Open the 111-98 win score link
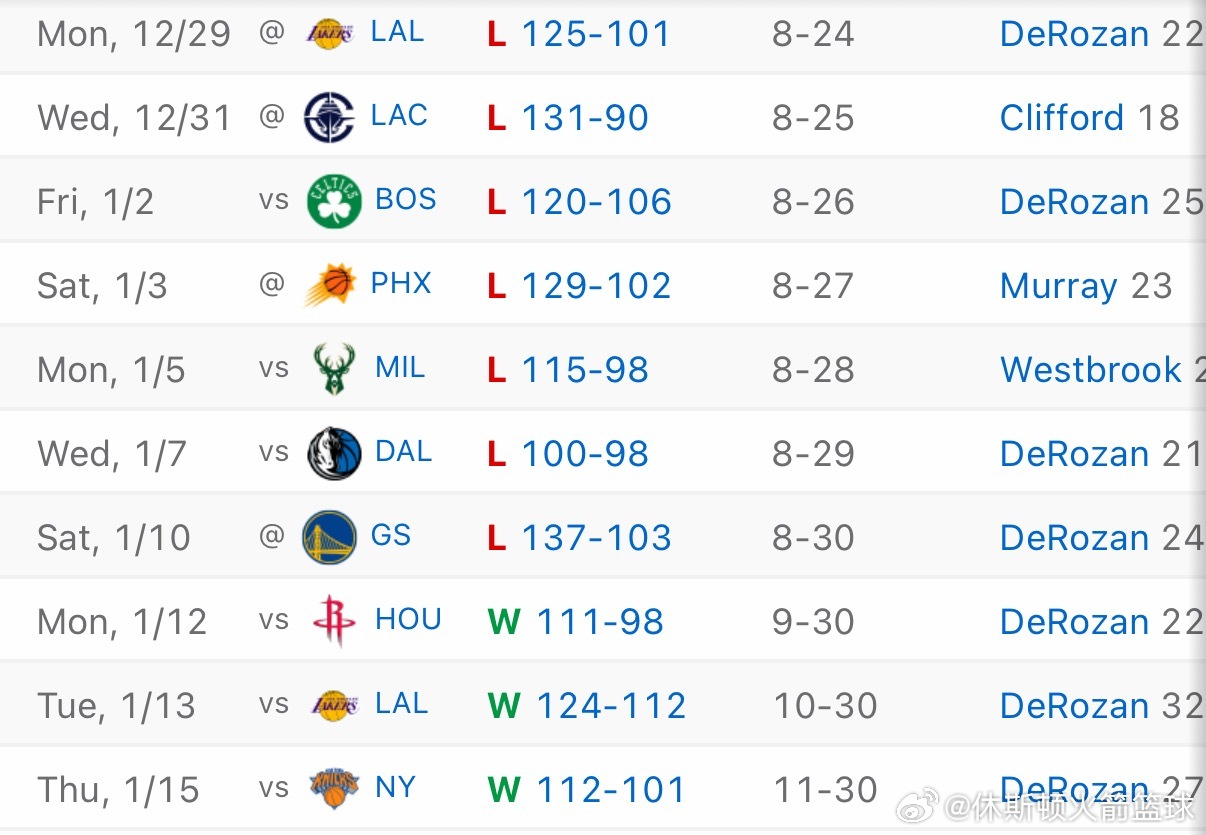The image size is (1206, 835). pyautogui.click(x=600, y=622)
